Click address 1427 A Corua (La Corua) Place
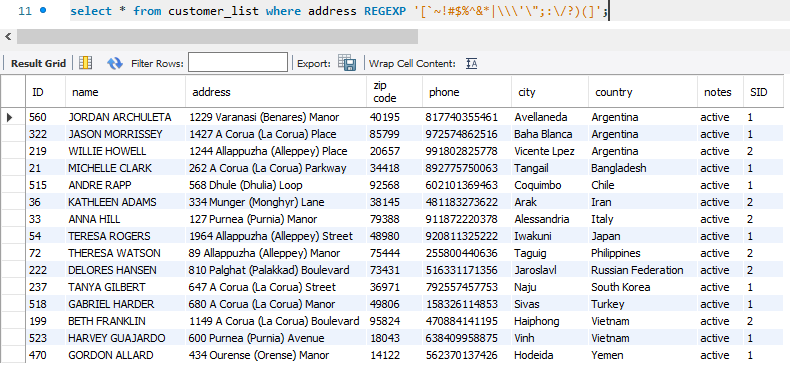790x372 pixels. tap(262, 134)
